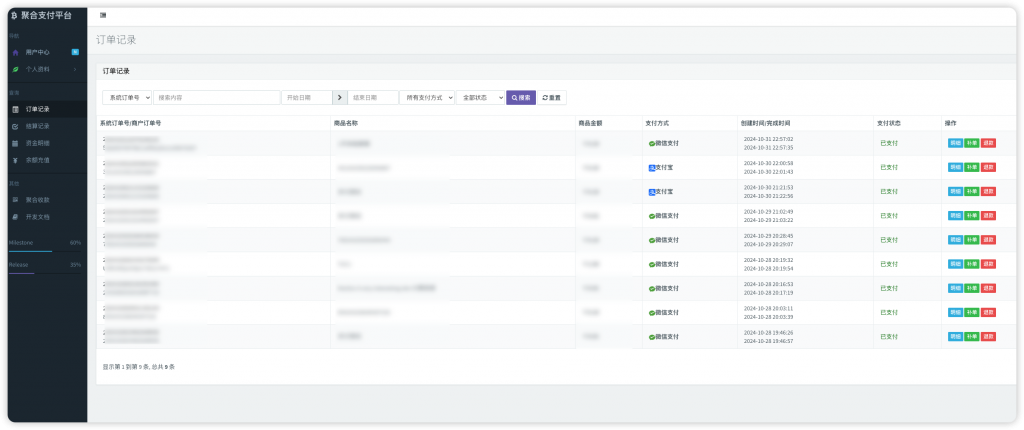Click 退款 for the 2024-10-29 21:02:49 order
The image size is (1024, 430).
988,216
